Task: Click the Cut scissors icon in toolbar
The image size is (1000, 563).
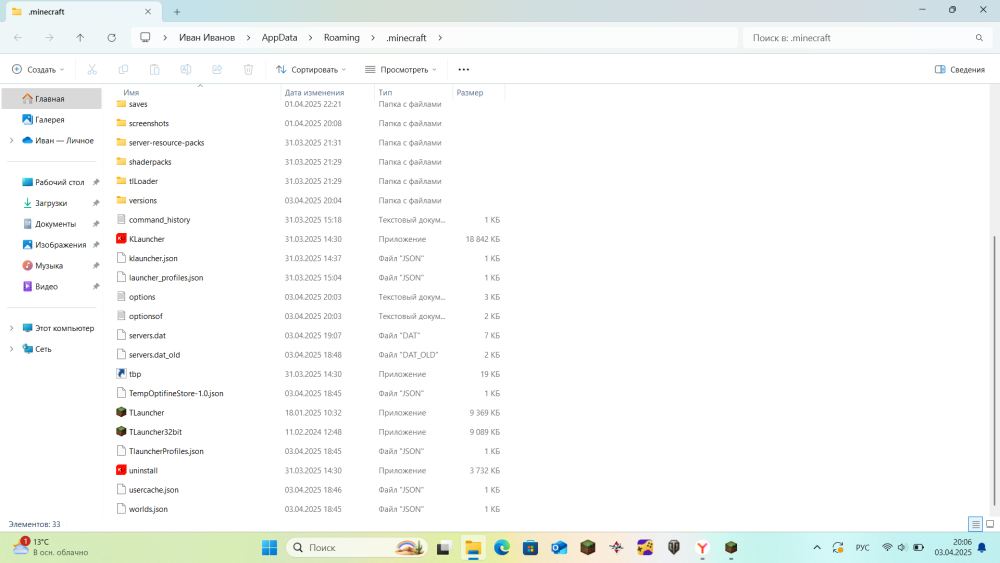Action: coord(92,69)
